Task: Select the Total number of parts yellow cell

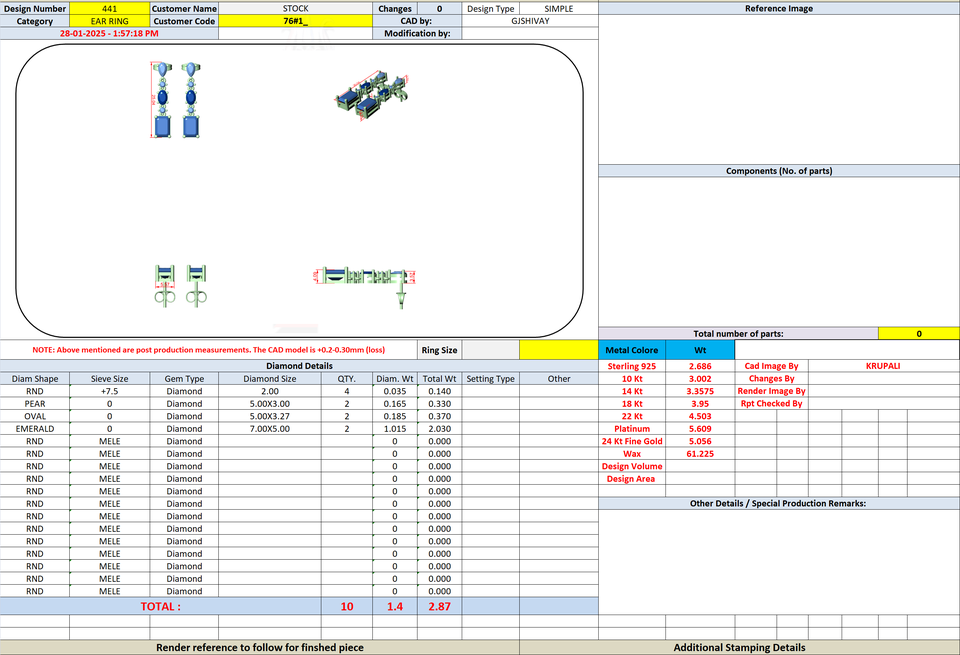Action: [918, 334]
